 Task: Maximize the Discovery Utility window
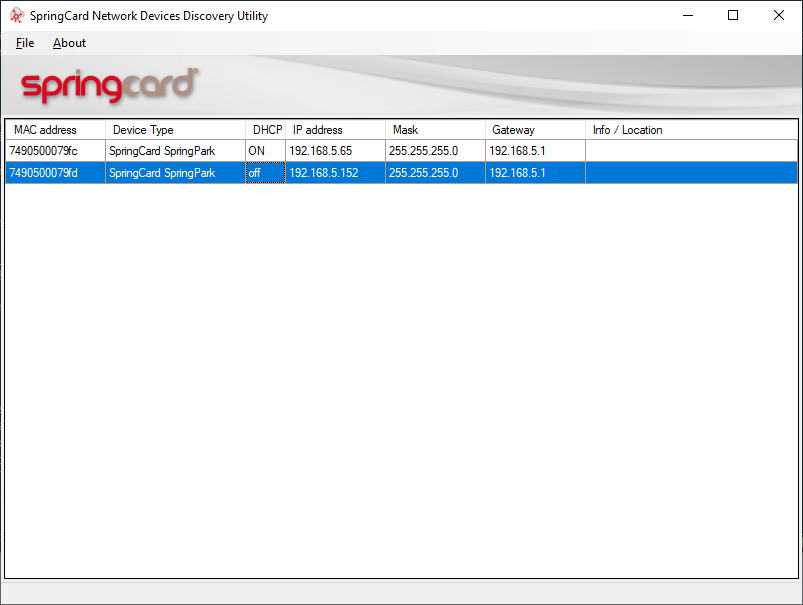coord(733,15)
